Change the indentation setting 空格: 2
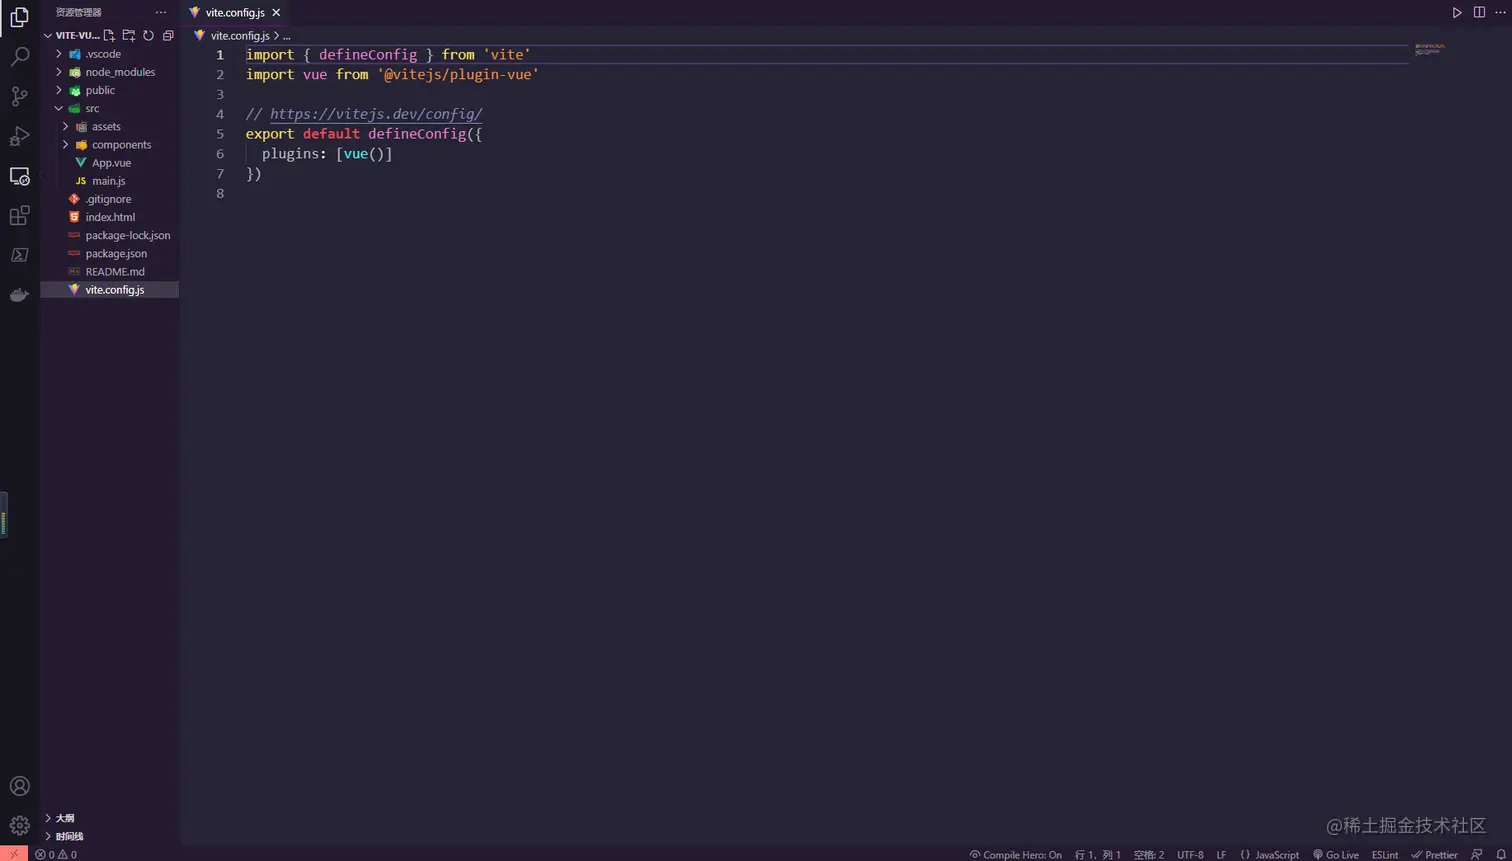 [x=1149, y=855]
